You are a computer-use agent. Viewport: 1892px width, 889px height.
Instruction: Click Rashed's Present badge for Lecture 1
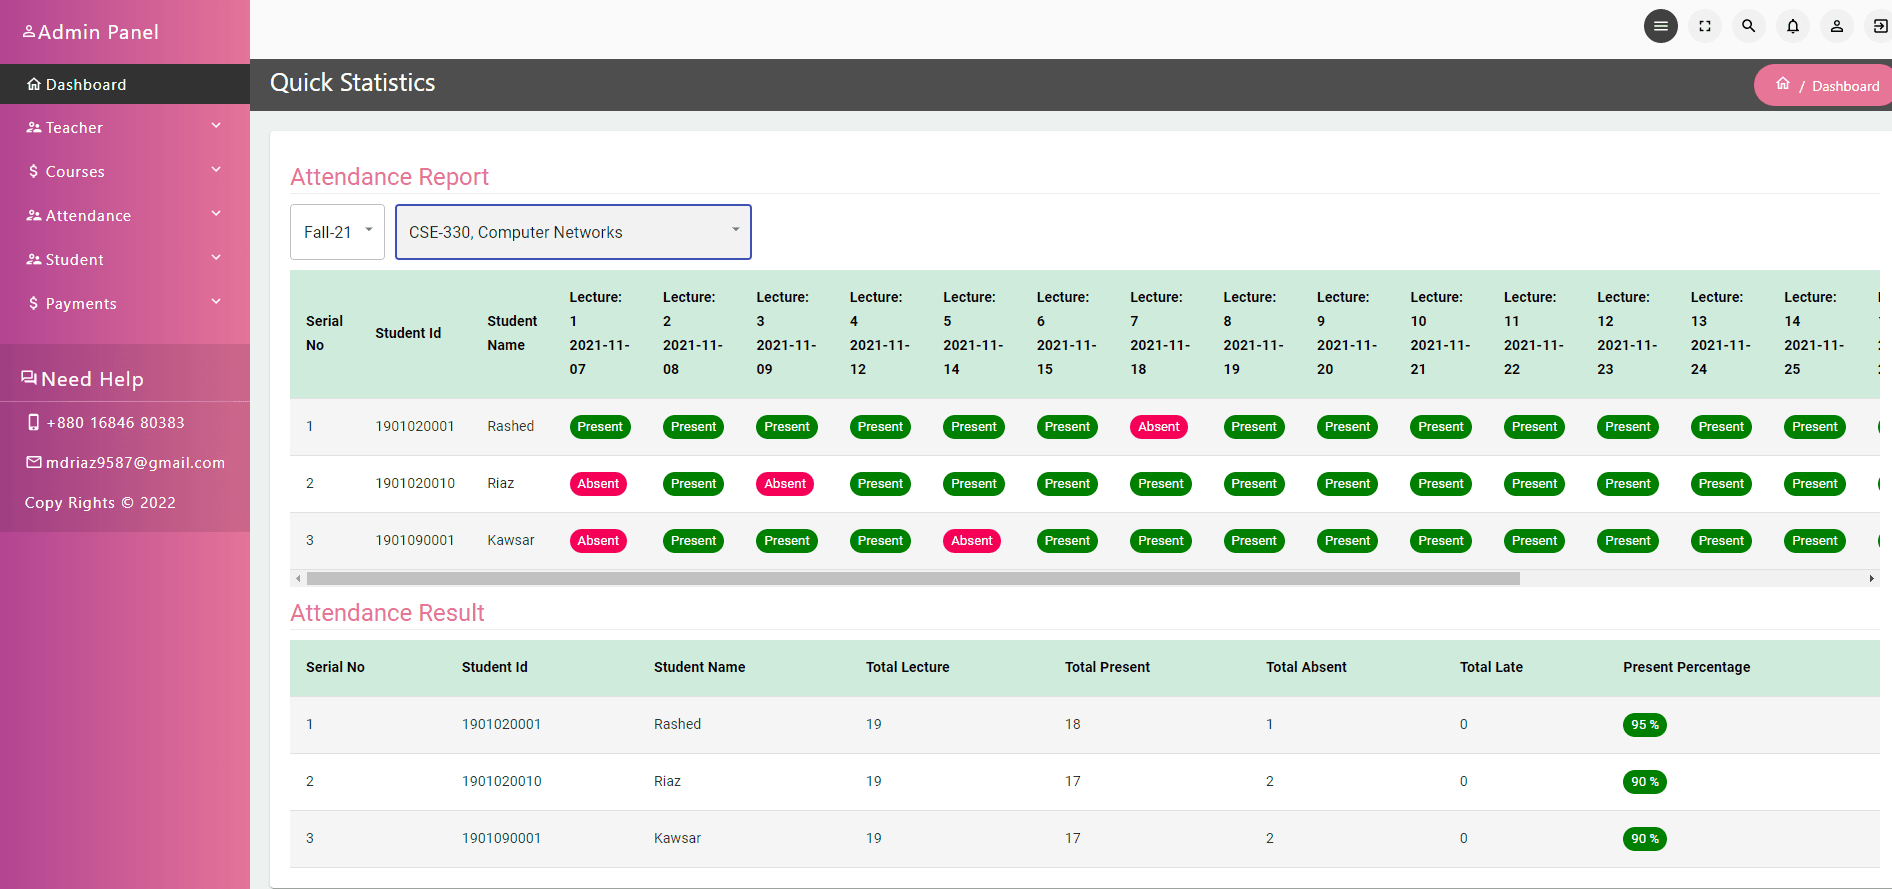click(x=600, y=427)
